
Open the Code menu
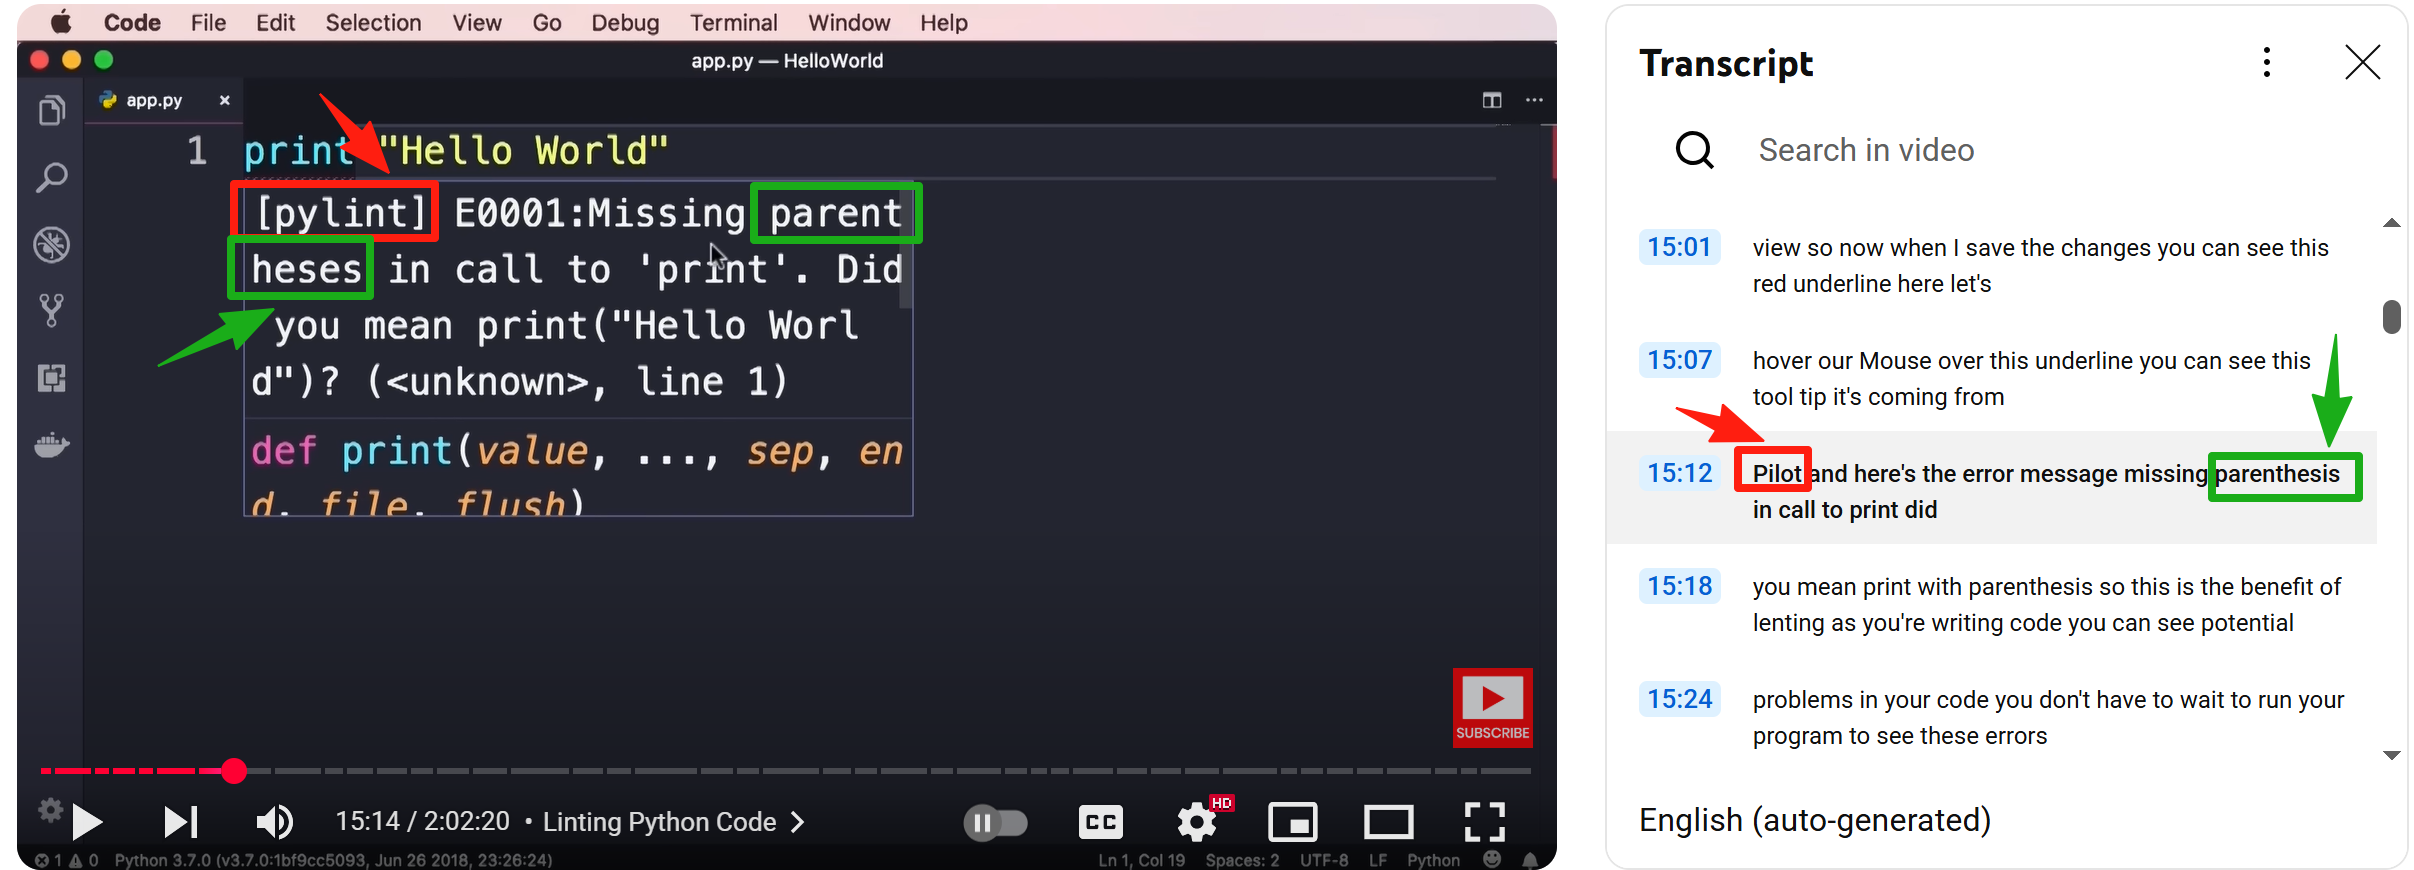click(132, 22)
